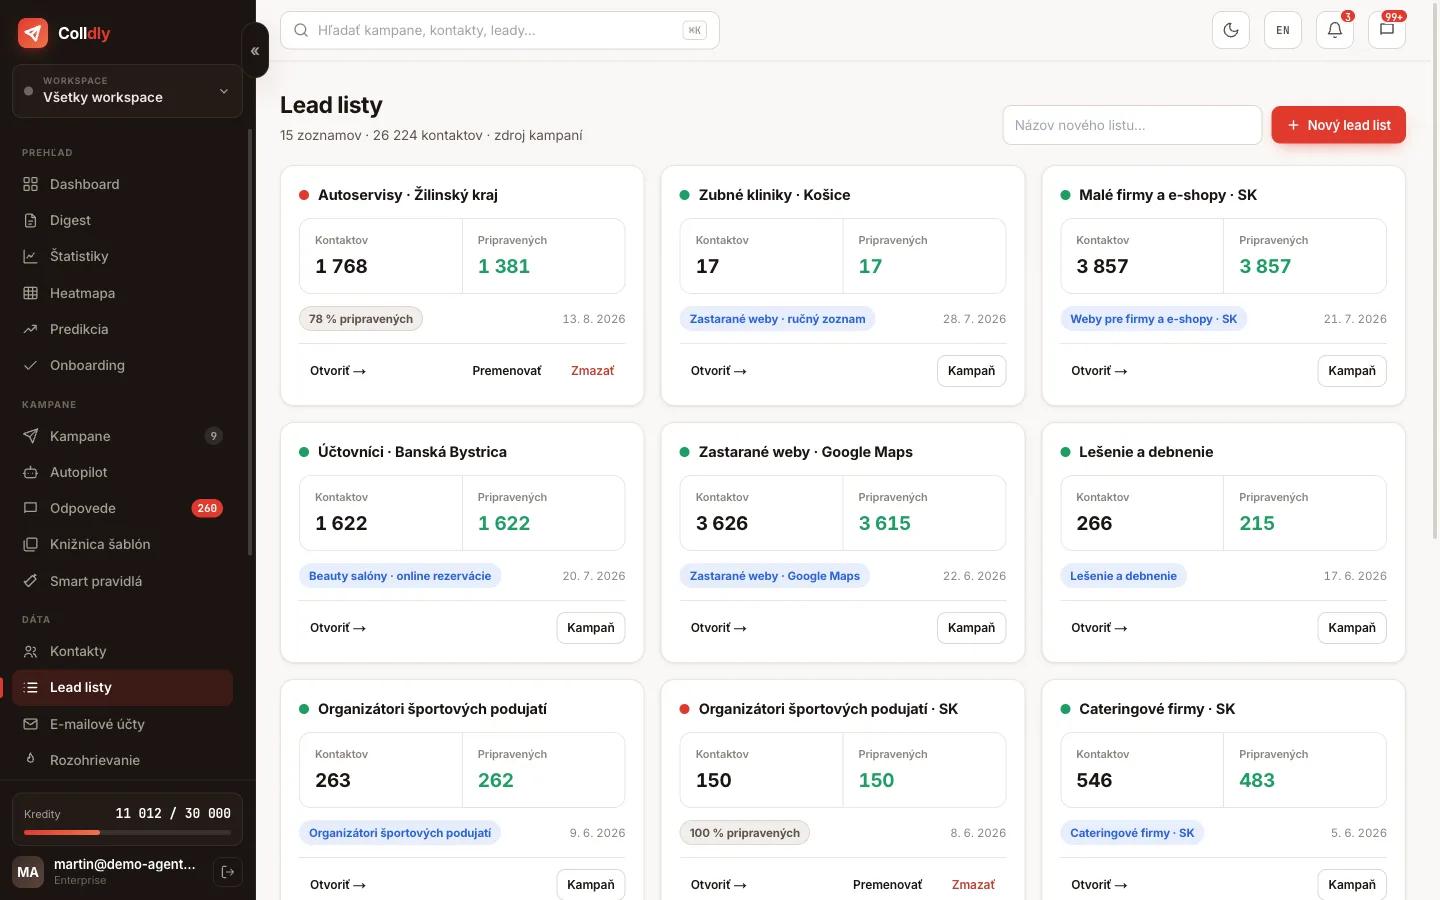This screenshot has width=1440, height=900.
Task: Click Zmazať on the Autoservisy Žilinský kraj card
Action: pos(592,371)
